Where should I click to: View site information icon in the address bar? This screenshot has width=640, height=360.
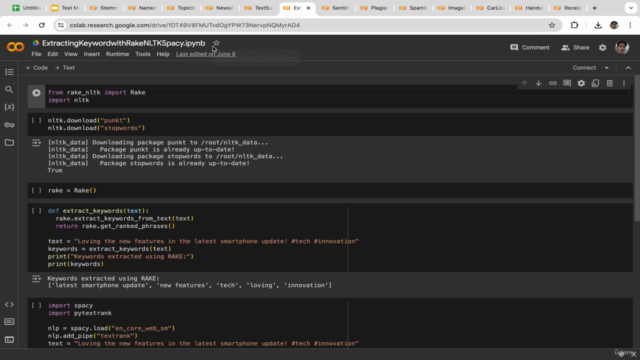61,25
